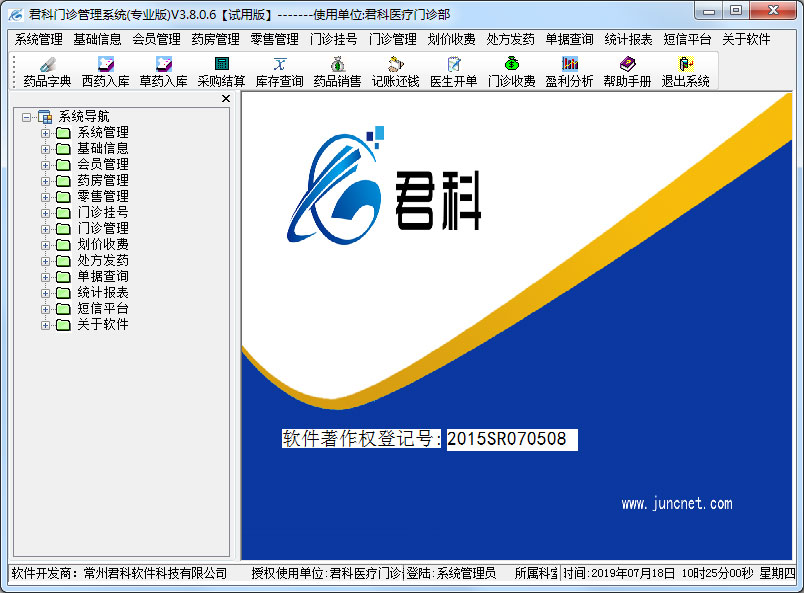
Task: Click the date time status entry
Action: (x=679, y=574)
